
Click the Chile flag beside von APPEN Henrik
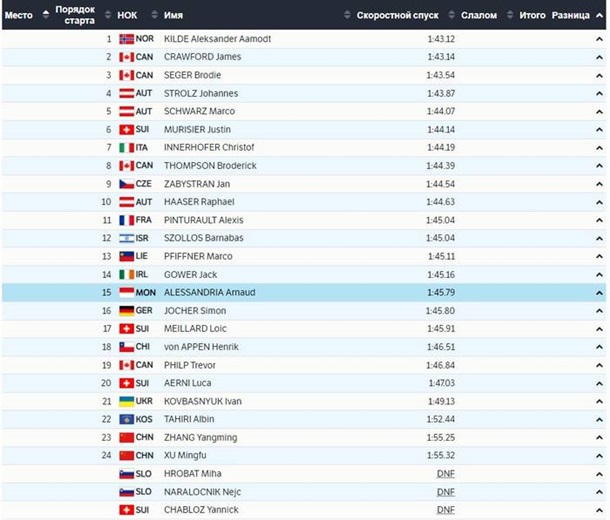pos(126,346)
